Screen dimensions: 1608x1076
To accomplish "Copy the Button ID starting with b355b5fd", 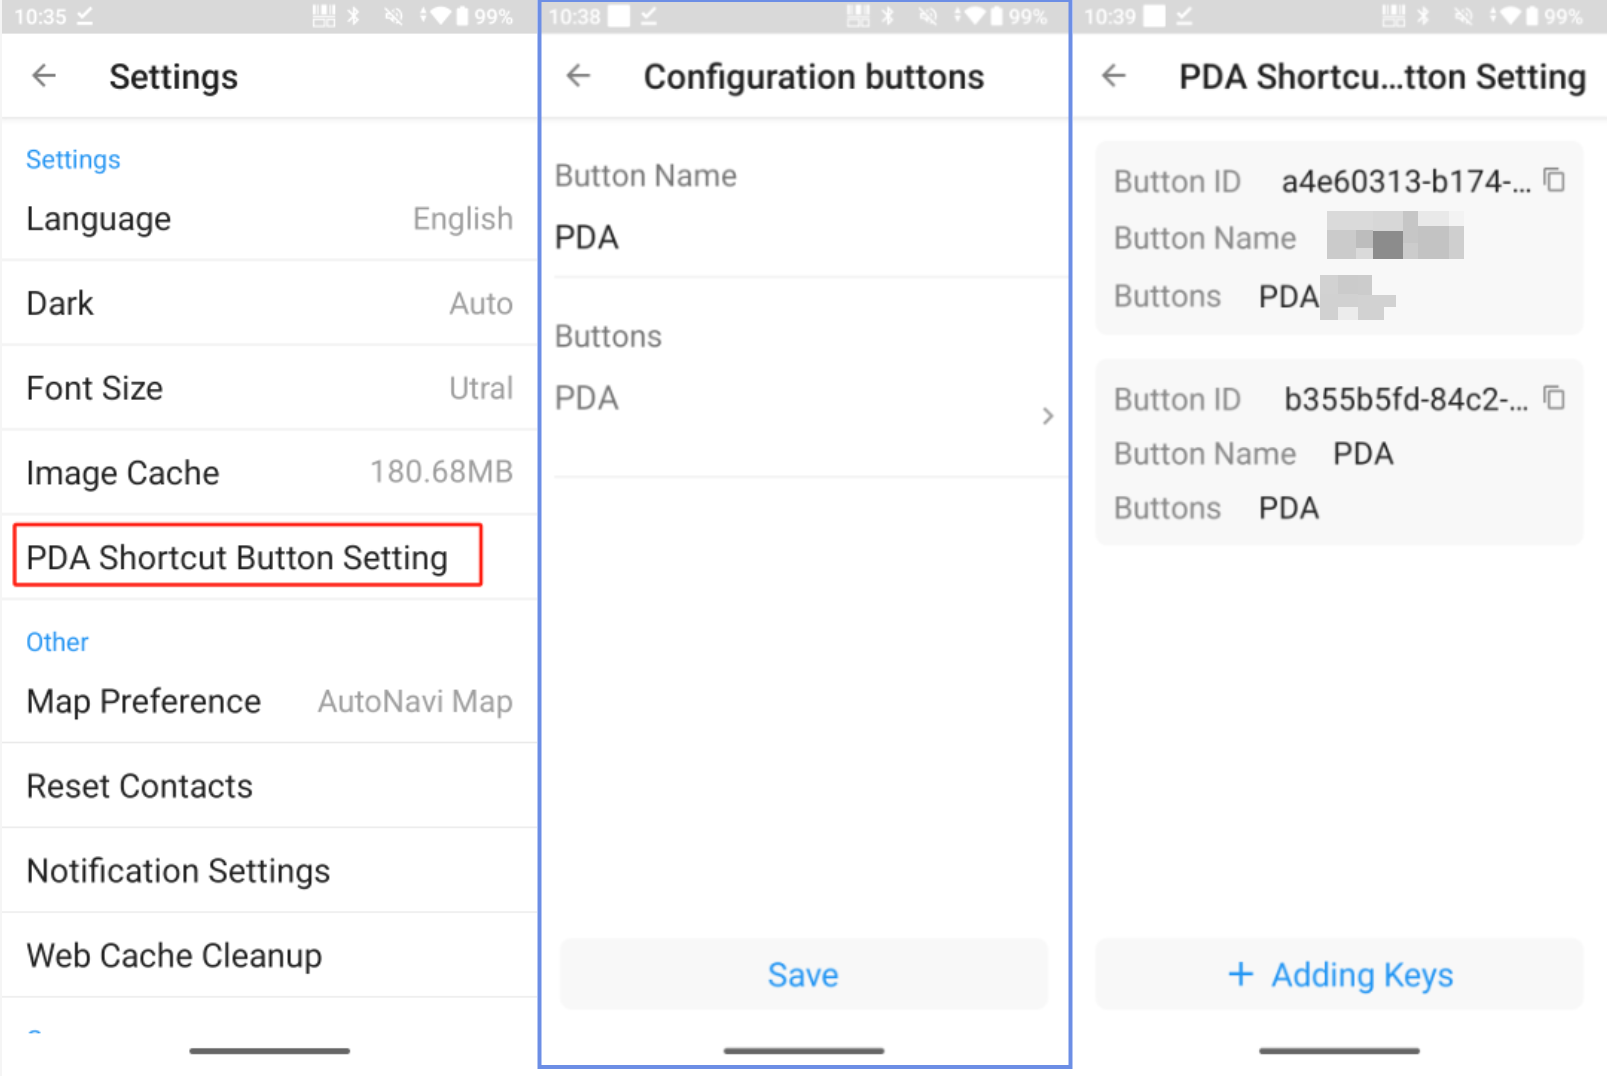I will (x=1554, y=398).
